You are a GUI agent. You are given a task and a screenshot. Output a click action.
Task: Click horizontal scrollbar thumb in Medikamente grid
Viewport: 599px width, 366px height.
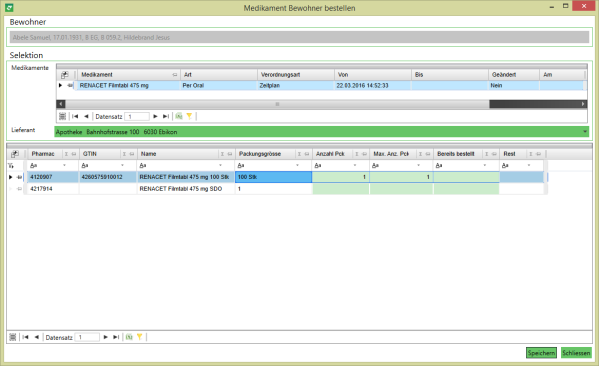pos(277,104)
